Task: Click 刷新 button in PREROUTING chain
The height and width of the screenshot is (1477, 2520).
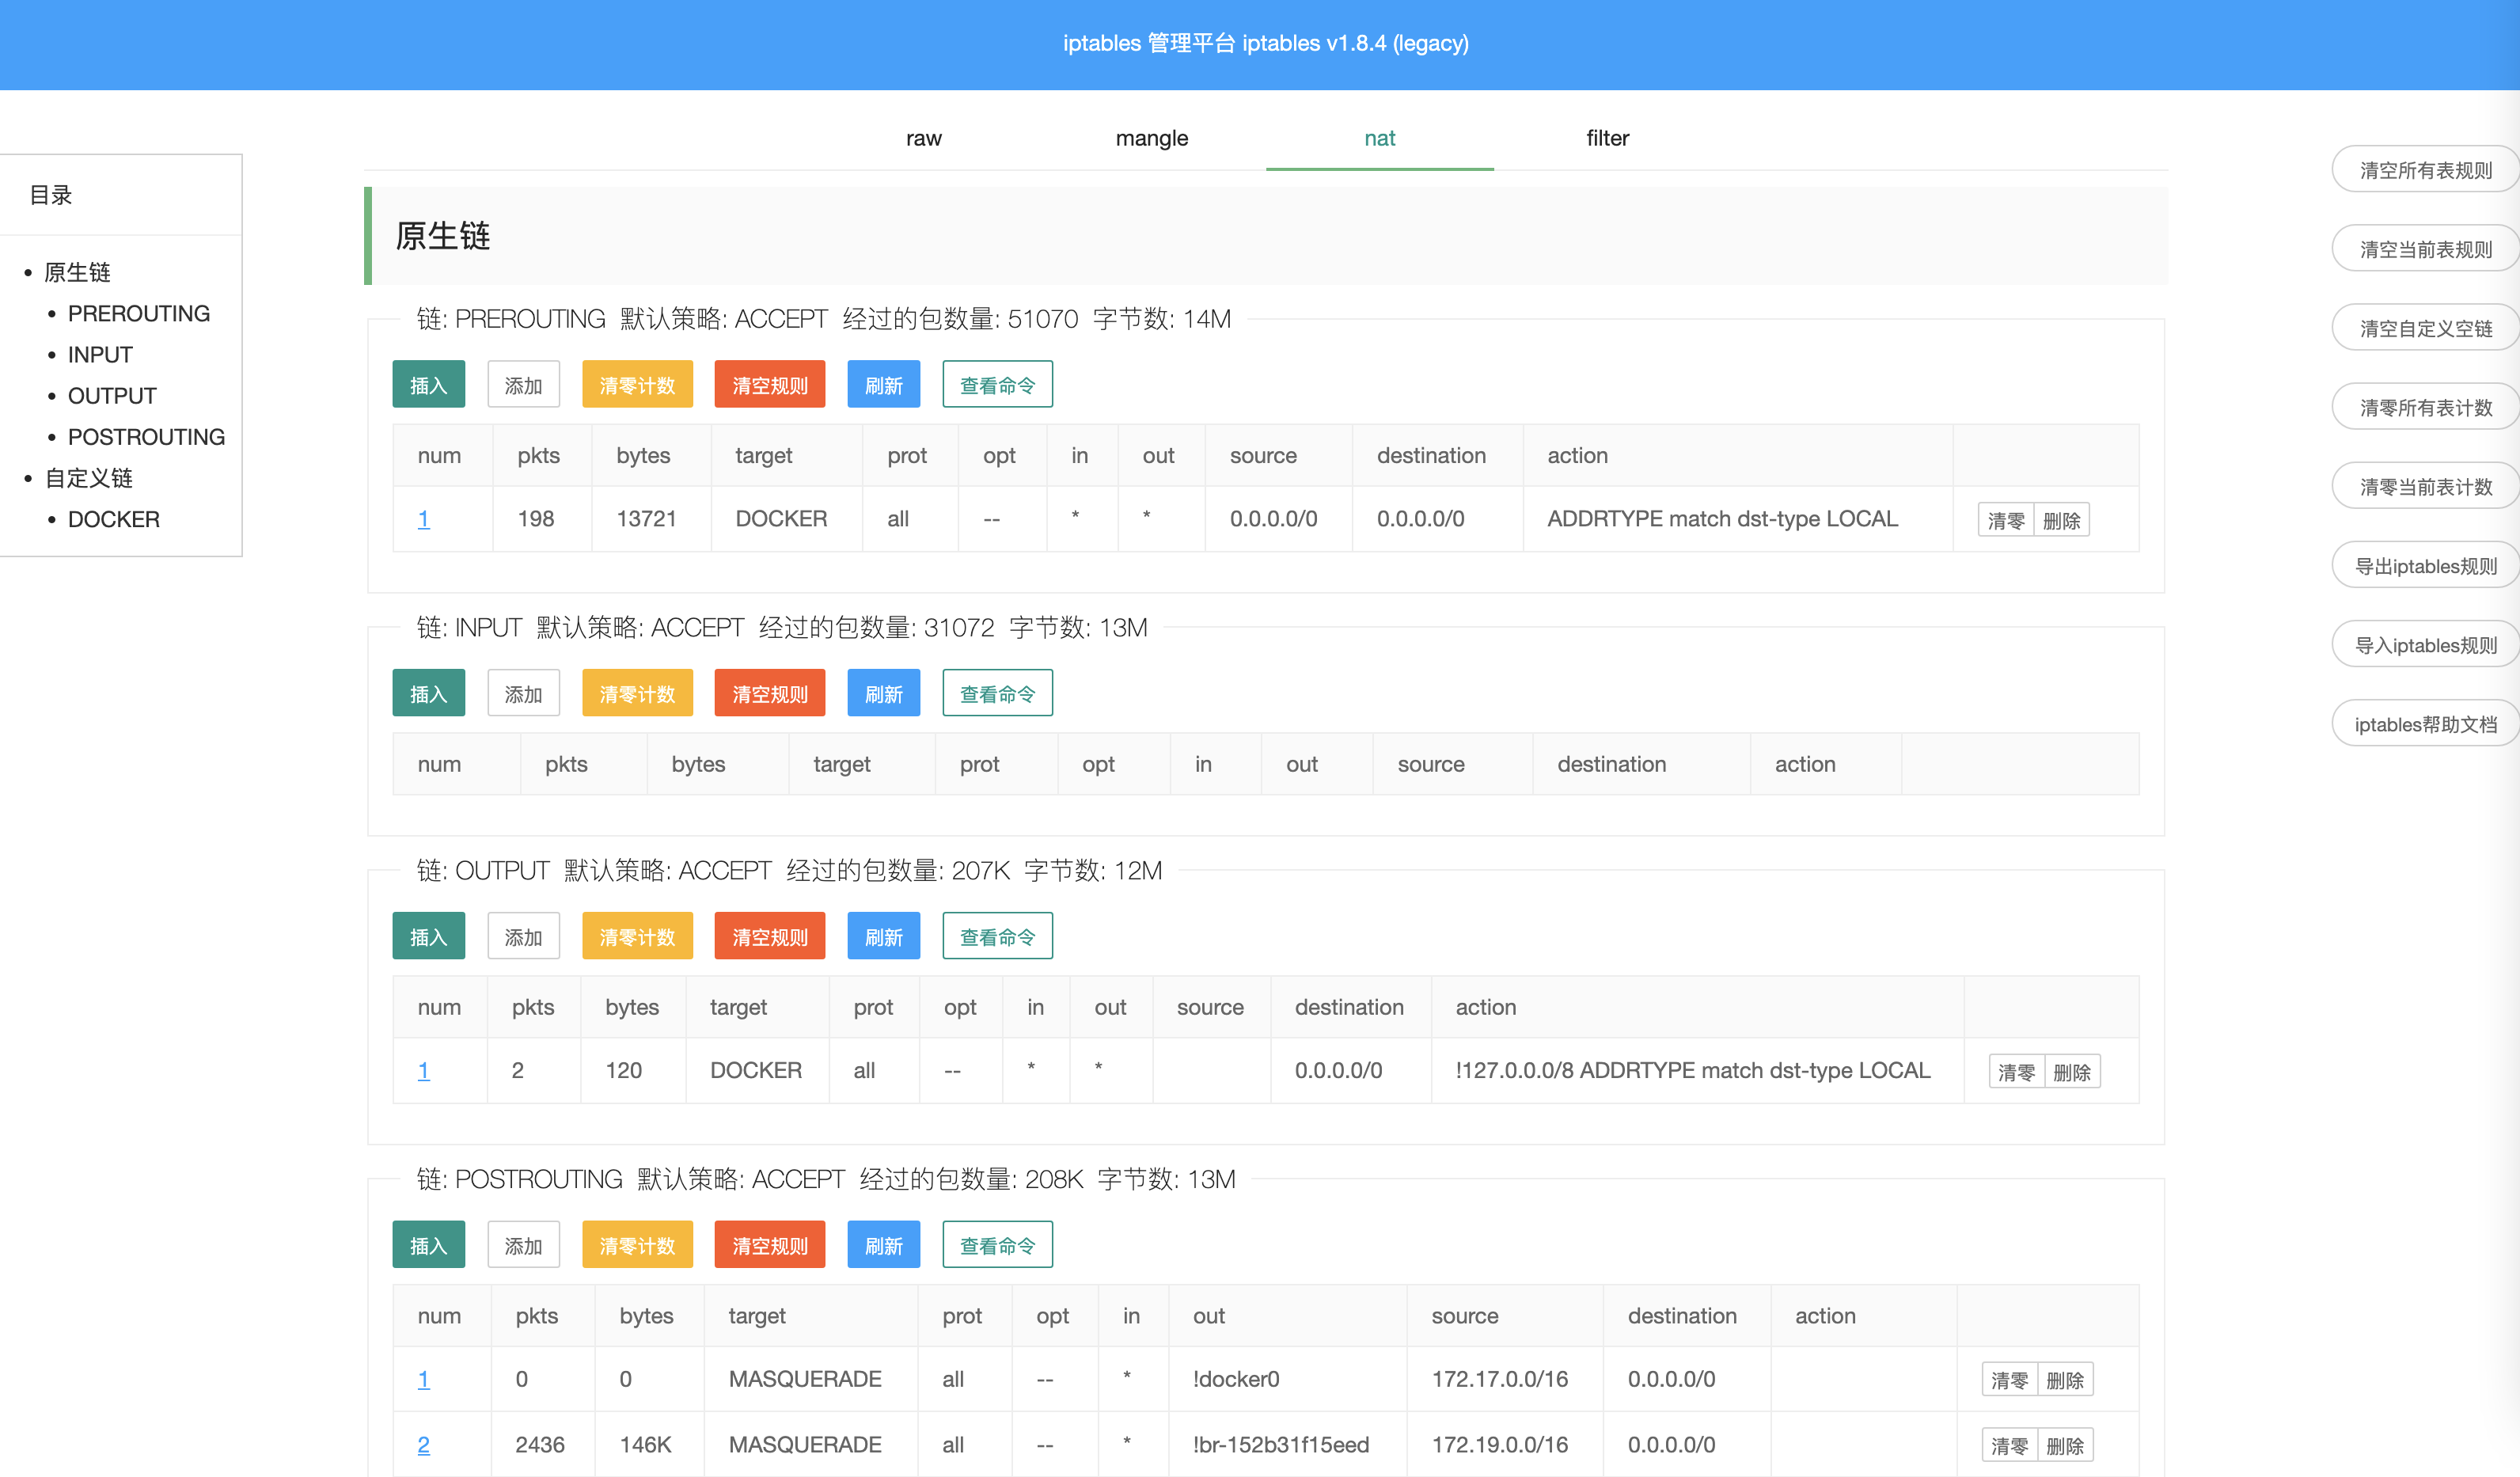Action: click(x=883, y=385)
